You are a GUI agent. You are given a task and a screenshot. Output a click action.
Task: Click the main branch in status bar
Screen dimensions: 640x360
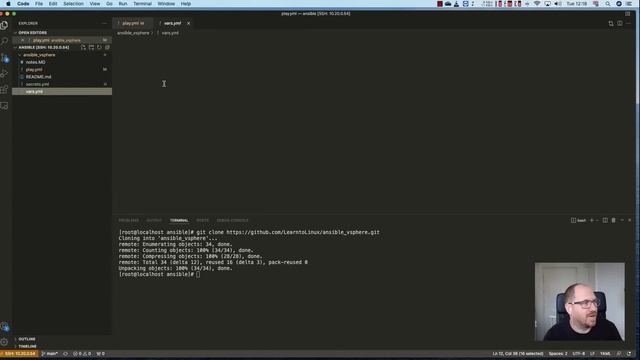click(x=50, y=354)
